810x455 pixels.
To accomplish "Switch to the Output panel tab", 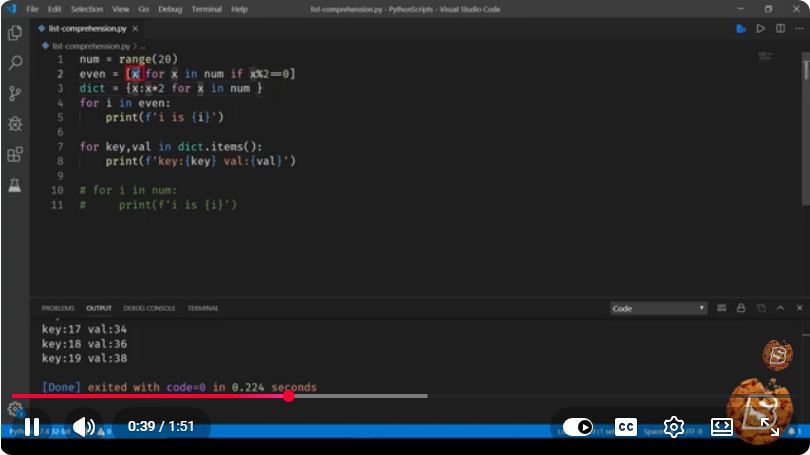I will click(99, 308).
